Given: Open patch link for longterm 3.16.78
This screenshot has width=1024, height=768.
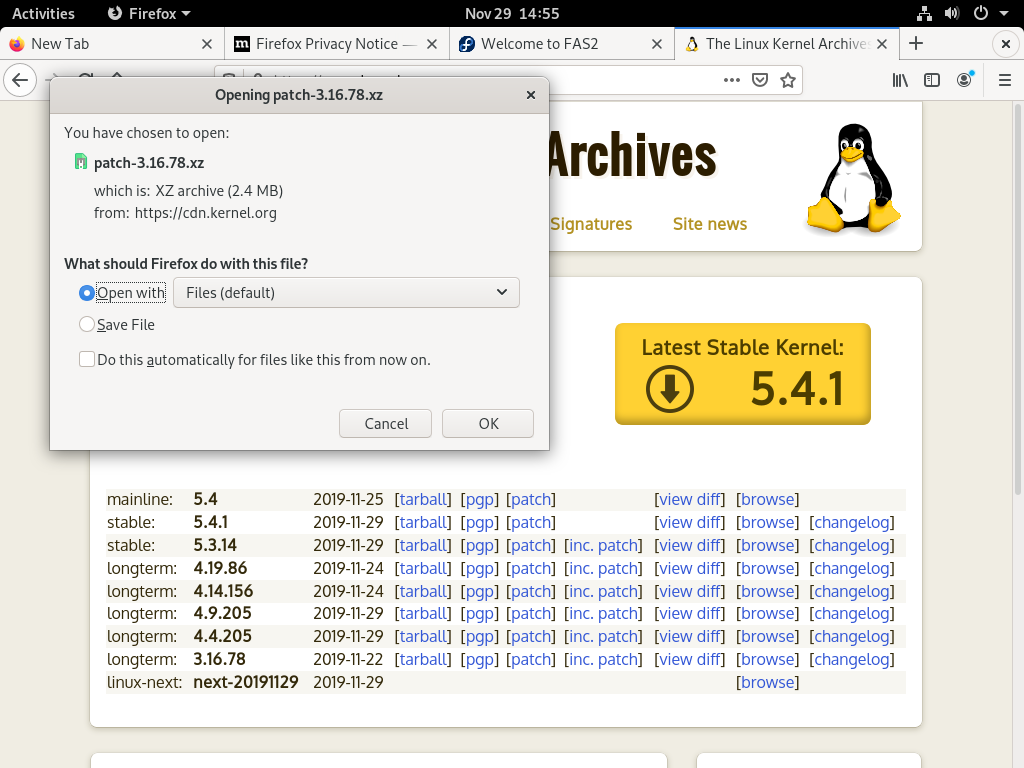Looking at the screenshot, I should pyautogui.click(x=530, y=660).
